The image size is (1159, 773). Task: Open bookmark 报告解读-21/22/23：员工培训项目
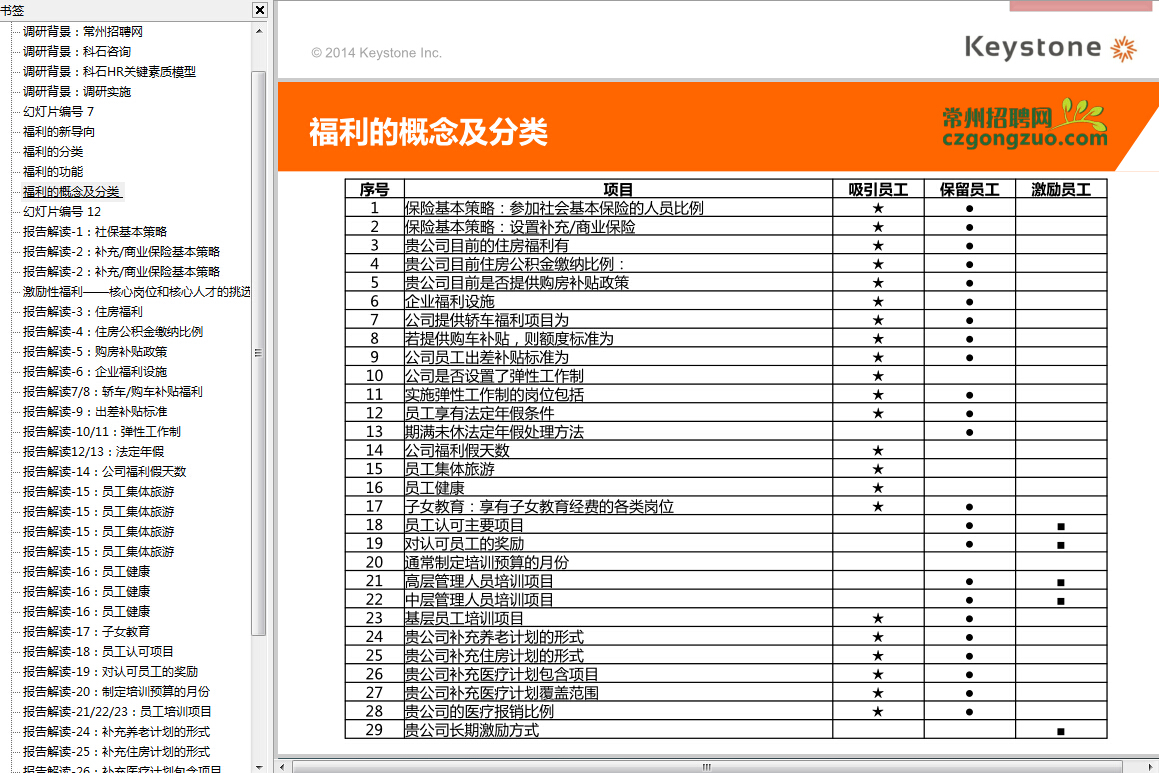click(117, 711)
